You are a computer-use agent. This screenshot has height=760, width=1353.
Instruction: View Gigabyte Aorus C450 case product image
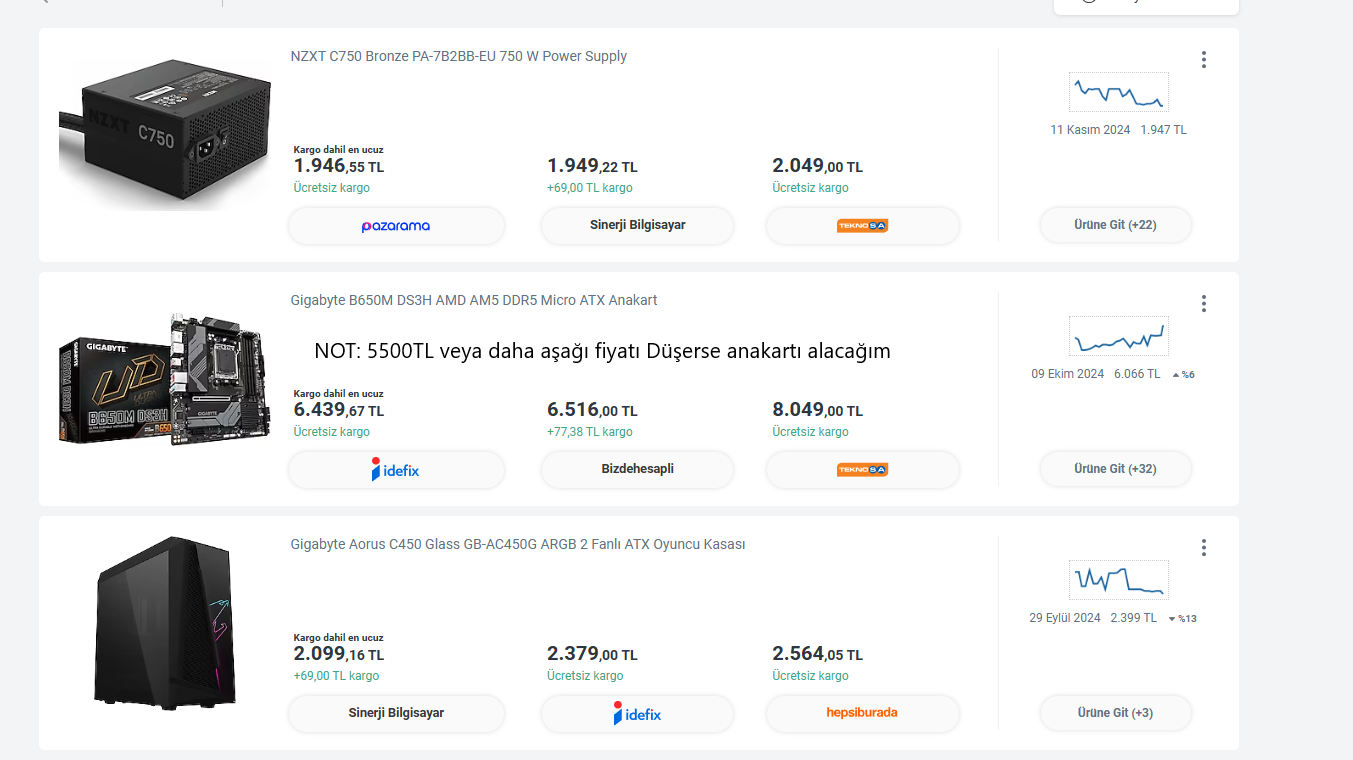pyautogui.click(x=165, y=623)
